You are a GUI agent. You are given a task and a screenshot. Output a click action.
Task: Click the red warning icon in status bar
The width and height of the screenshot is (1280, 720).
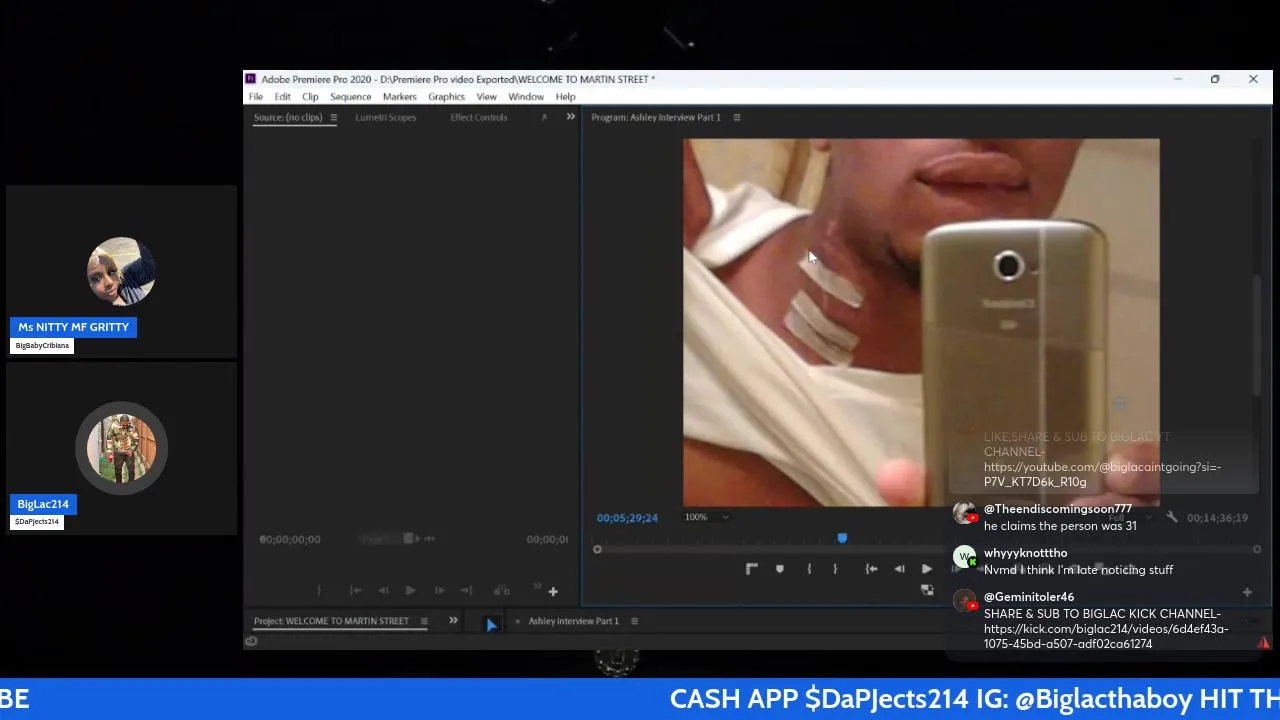coord(1264,642)
